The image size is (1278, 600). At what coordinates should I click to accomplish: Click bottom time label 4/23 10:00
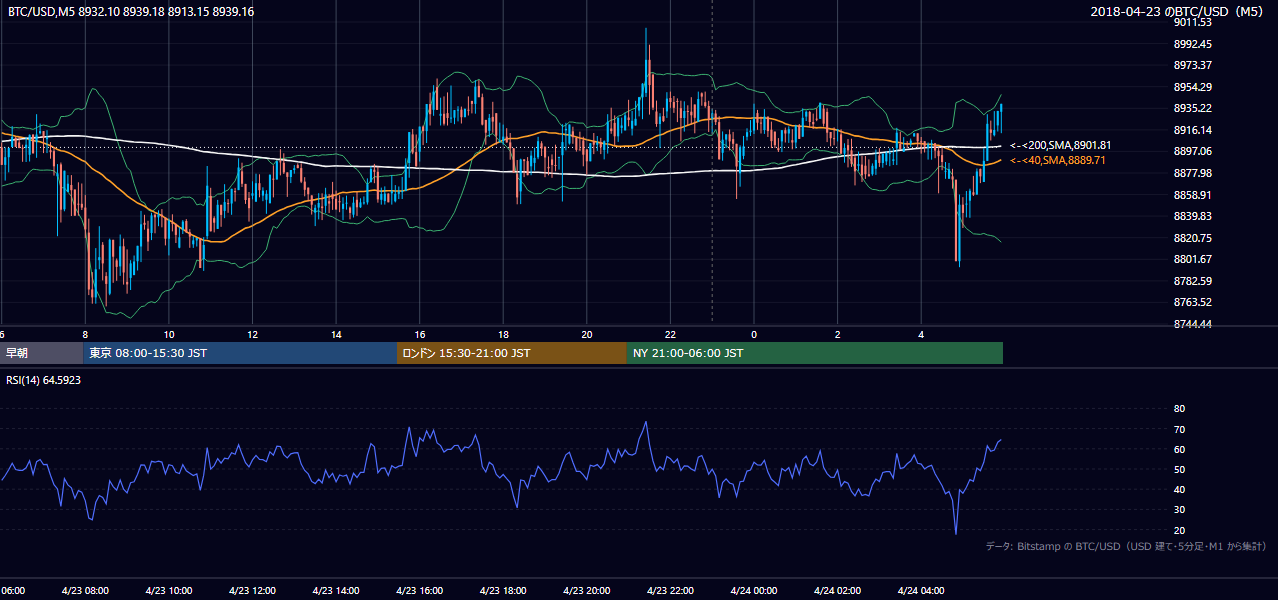click(x=168, y=591)
